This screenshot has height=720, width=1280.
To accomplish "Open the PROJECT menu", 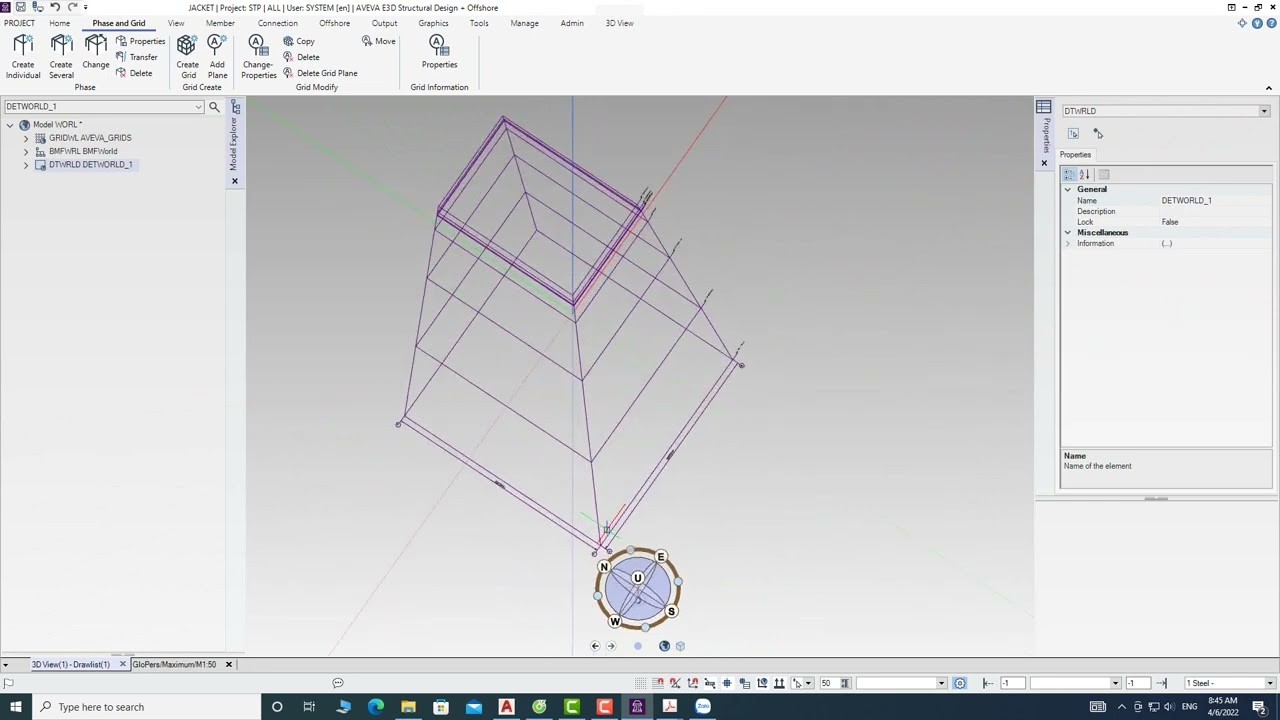I will pos(19,23).
